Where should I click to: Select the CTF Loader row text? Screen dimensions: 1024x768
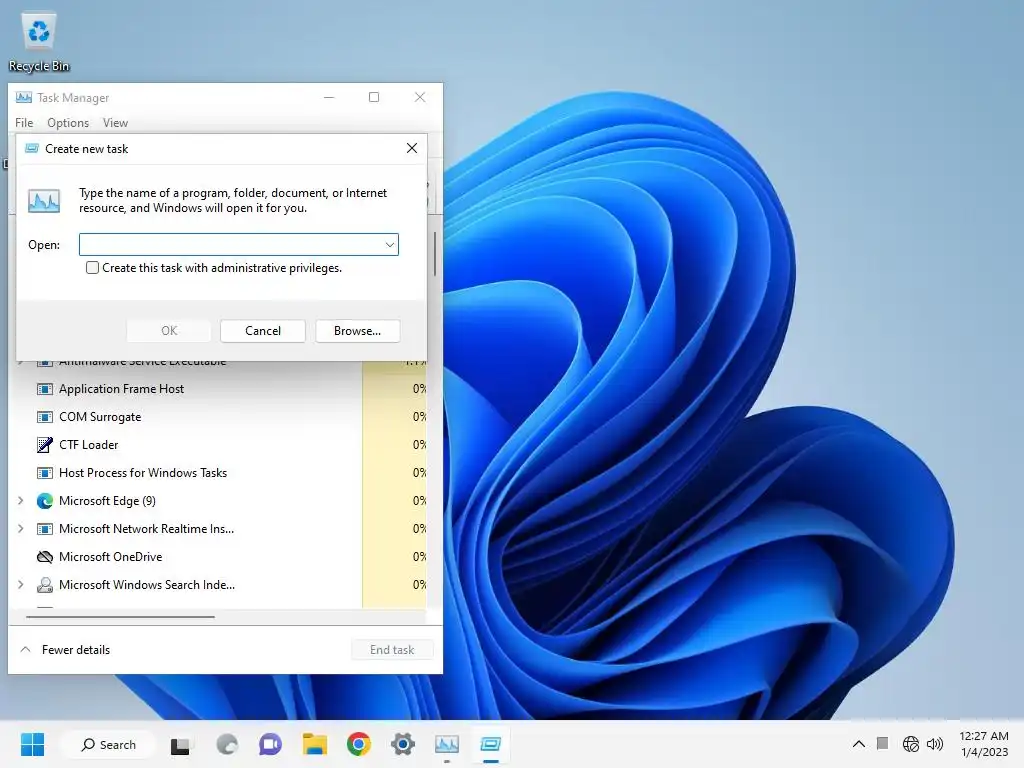89,445
